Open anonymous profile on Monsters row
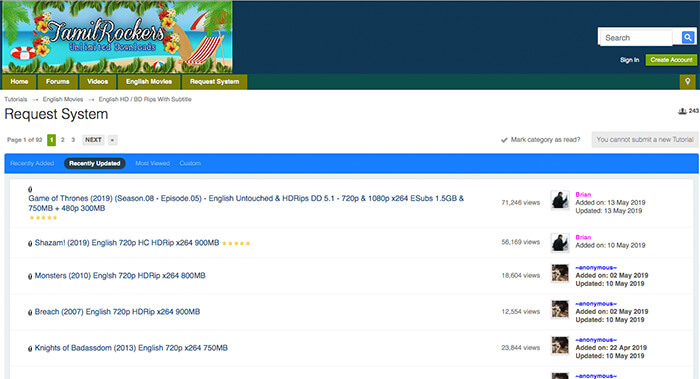This screenshot has height=379, width=700. point(596,267)
